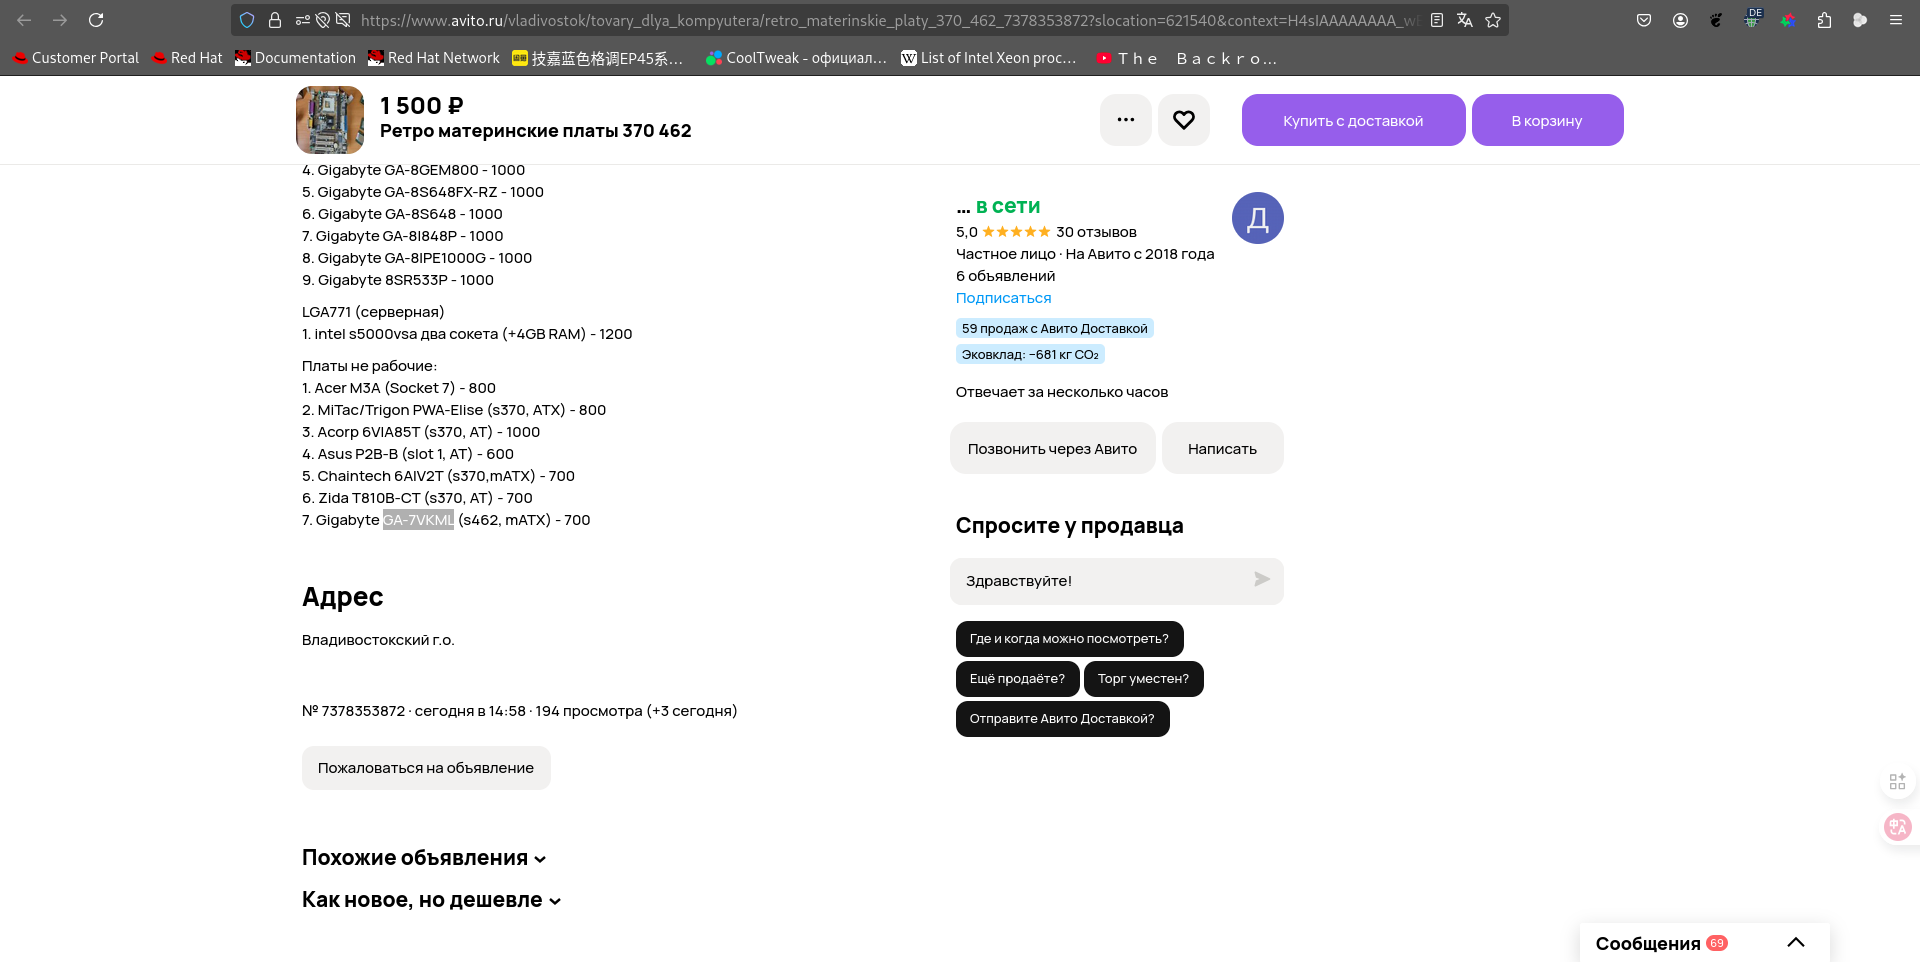The width and height of the screenshot is (1920, 962).
Task: Click the "Подписаться" link
Action: (x=1003, y=298)
